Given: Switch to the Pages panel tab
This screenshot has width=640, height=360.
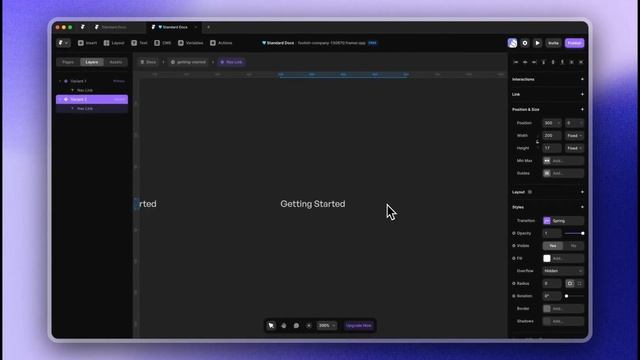Looking at the screenshot, I should (68, 62).
